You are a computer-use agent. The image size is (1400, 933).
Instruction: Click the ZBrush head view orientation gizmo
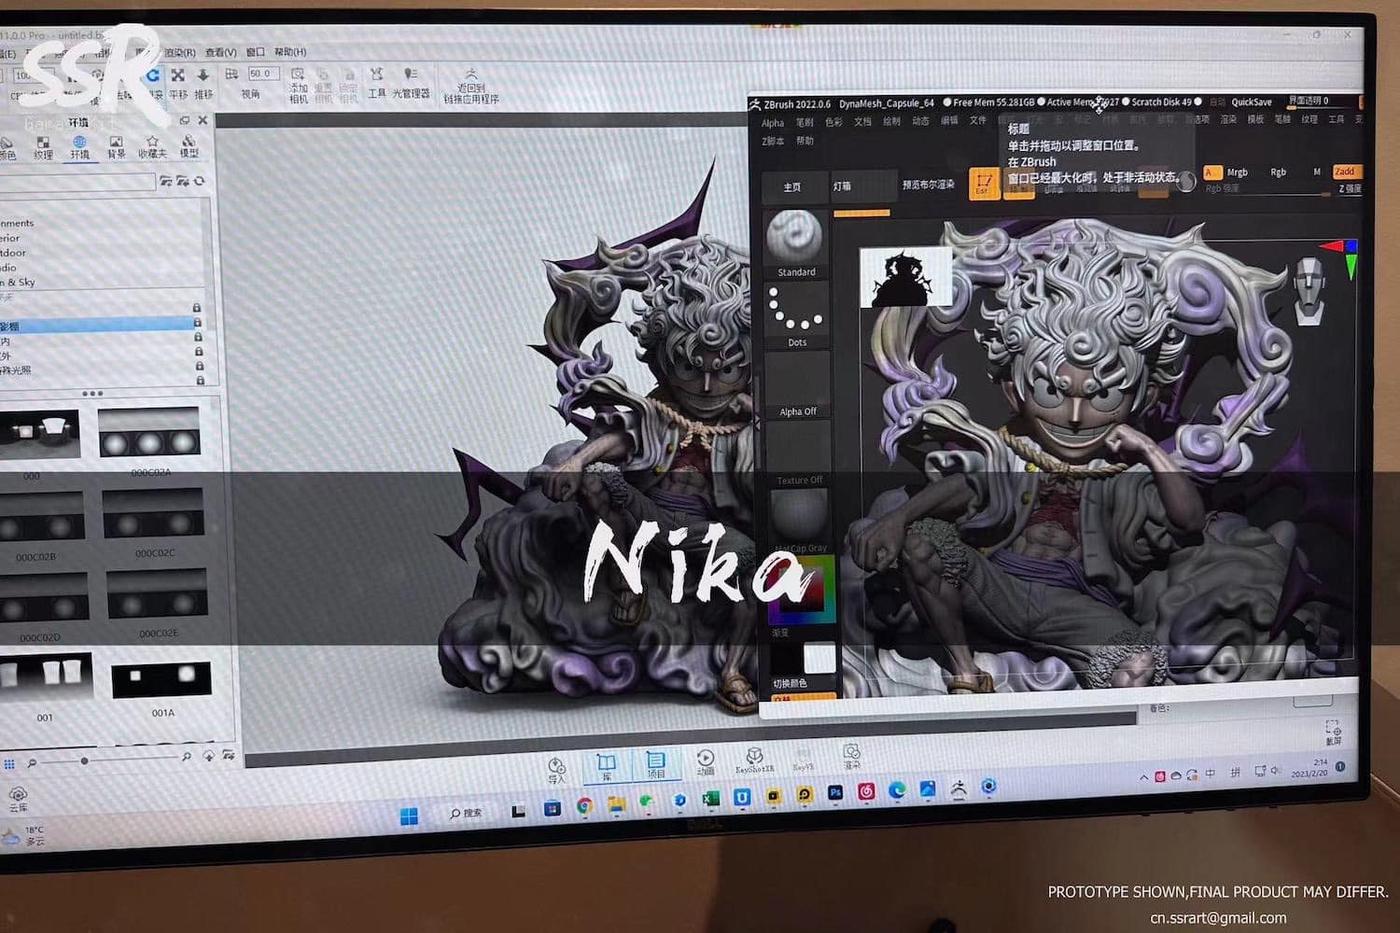click(1310, 291)
